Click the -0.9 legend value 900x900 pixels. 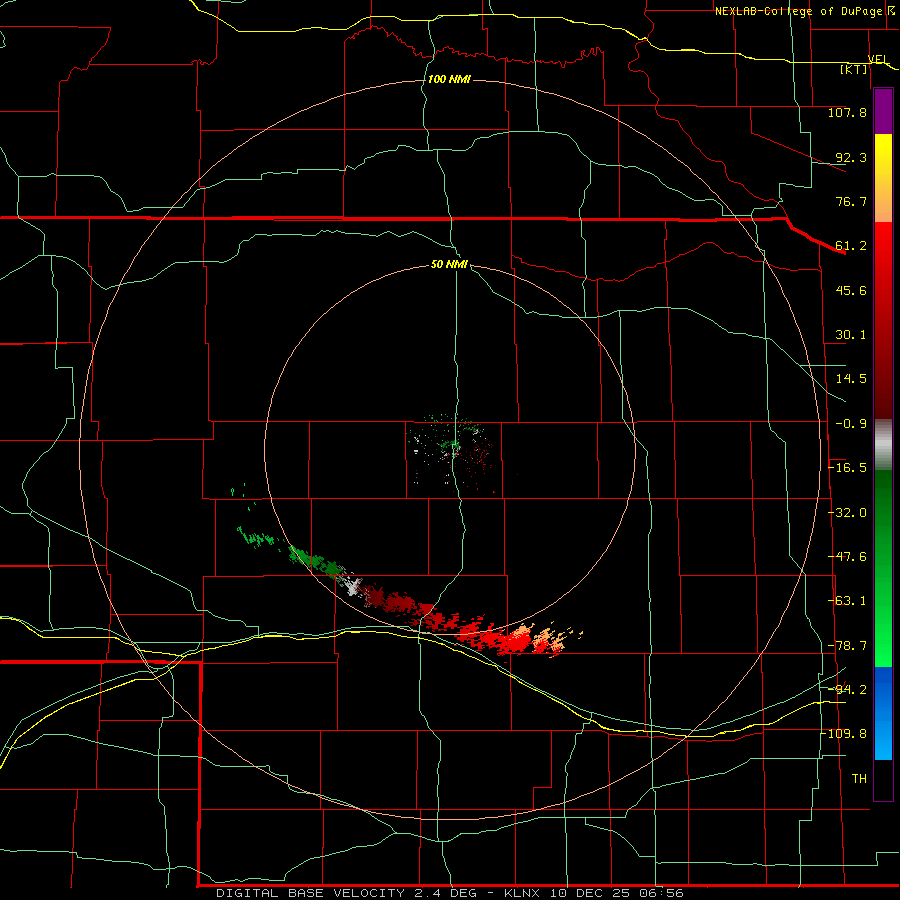[x=851, y=424]
